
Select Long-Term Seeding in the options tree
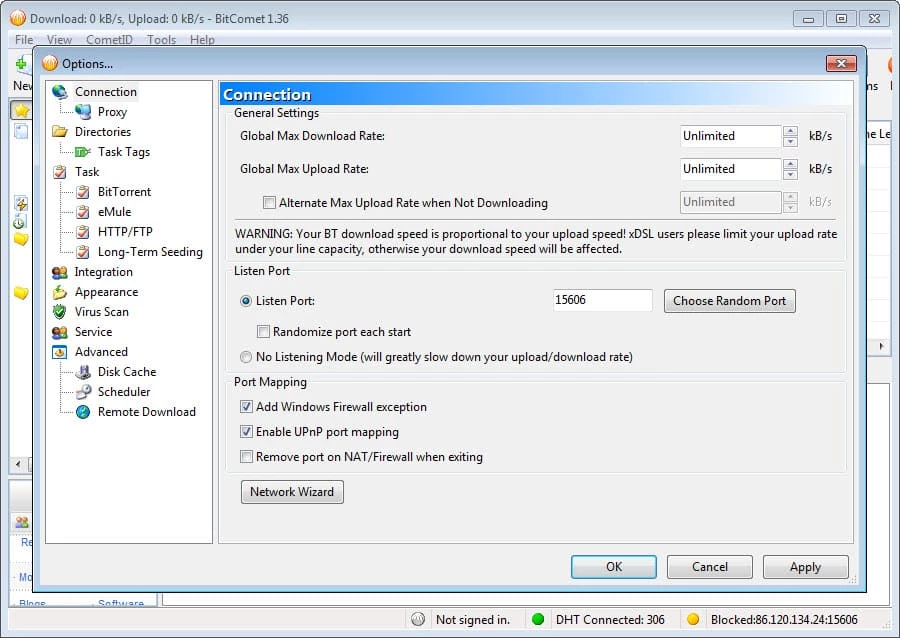click(150, 252)
